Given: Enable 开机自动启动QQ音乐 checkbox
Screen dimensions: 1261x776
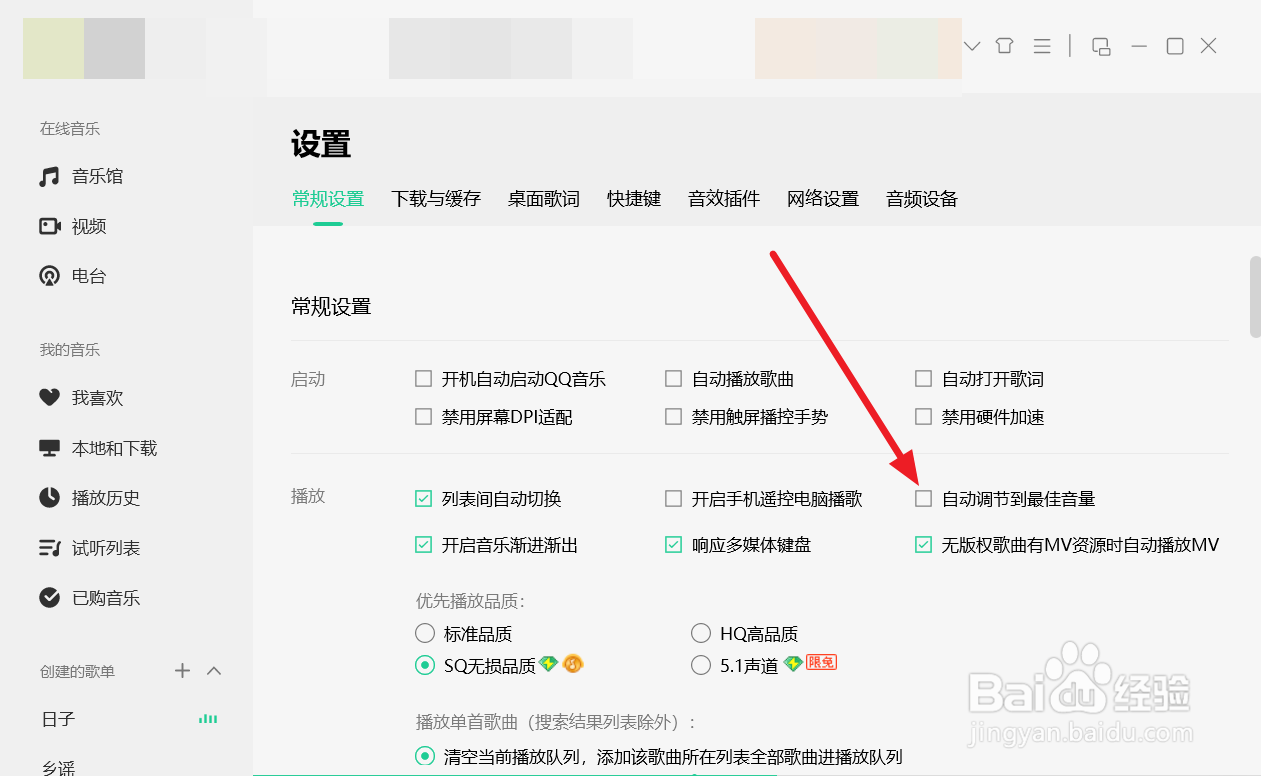Looking at the screenshot, I should (424, 379).
